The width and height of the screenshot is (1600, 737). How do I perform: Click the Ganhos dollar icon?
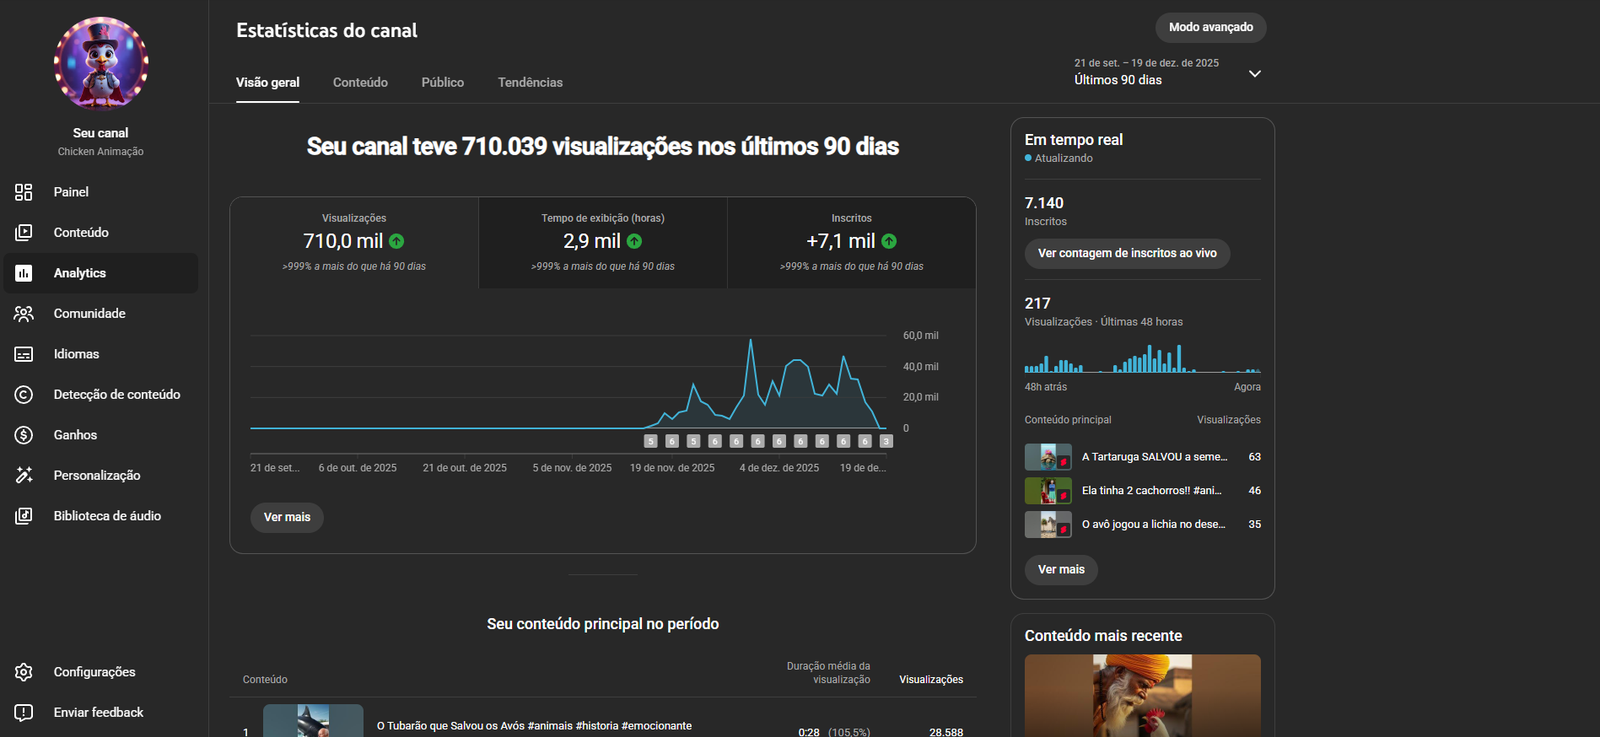(24, 435)
